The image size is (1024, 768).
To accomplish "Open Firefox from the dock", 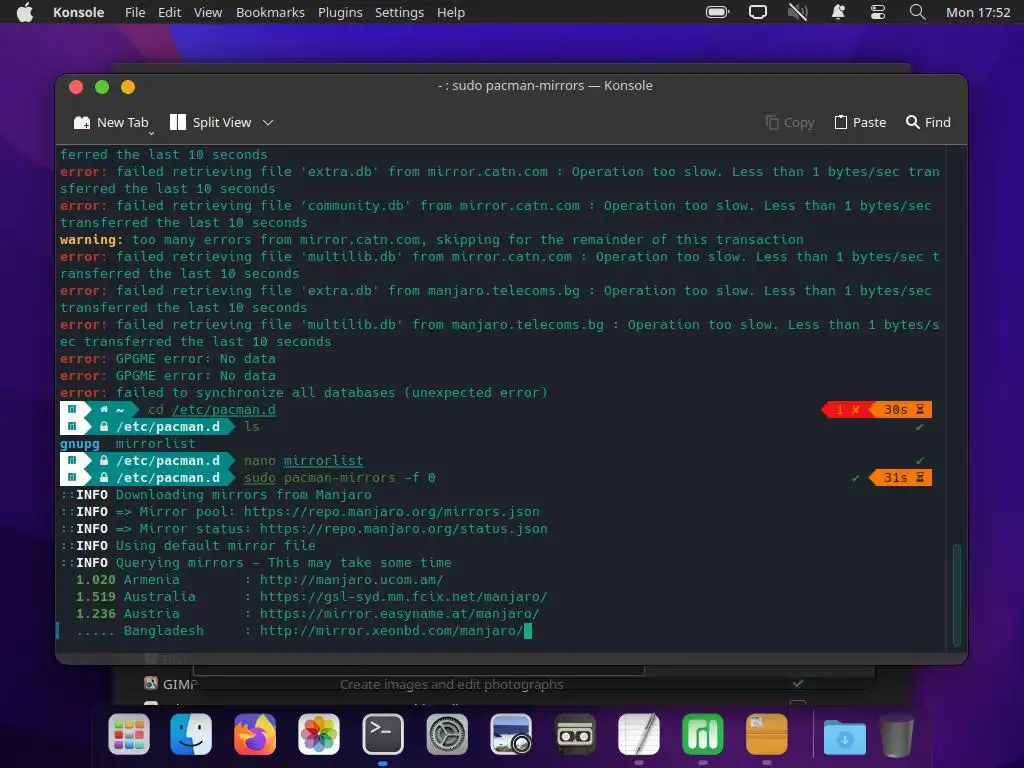I will click(x=255, y=734).
